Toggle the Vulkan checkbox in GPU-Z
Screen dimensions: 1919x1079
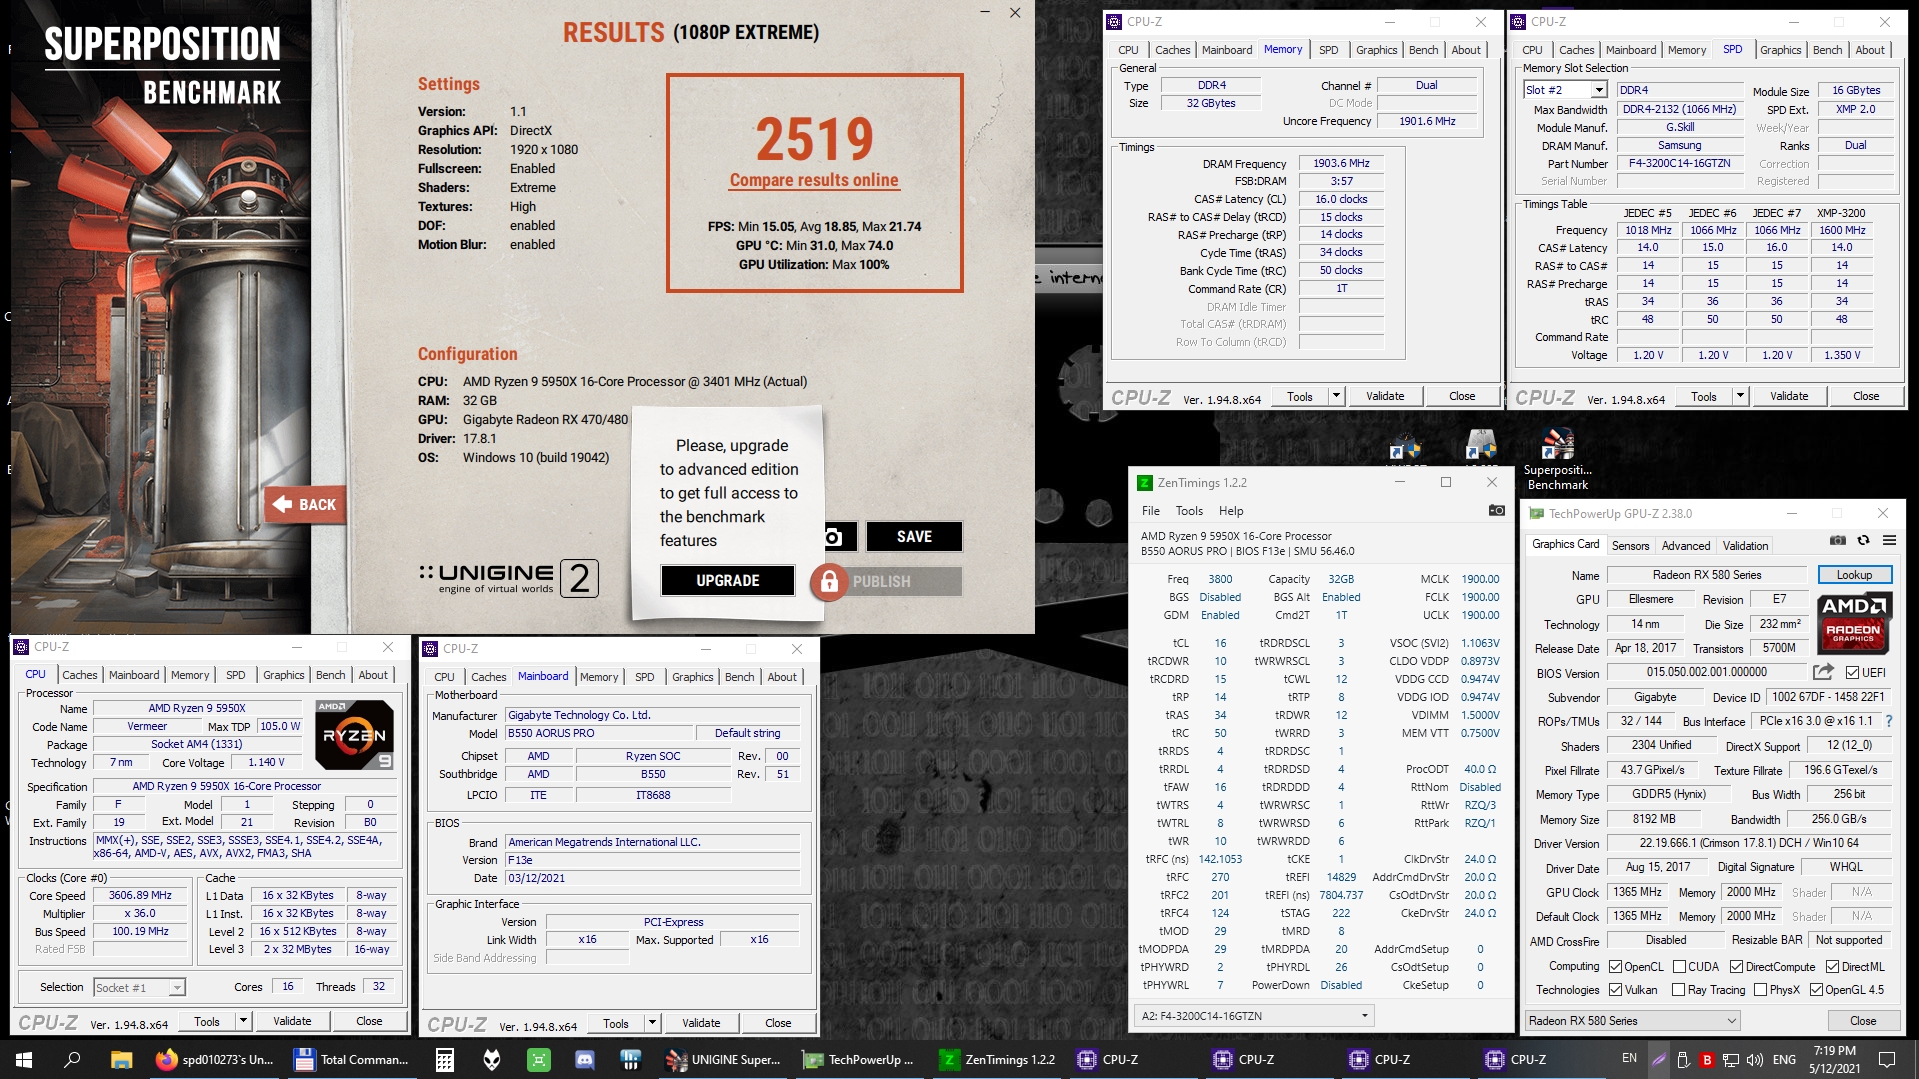point(1615,989)
